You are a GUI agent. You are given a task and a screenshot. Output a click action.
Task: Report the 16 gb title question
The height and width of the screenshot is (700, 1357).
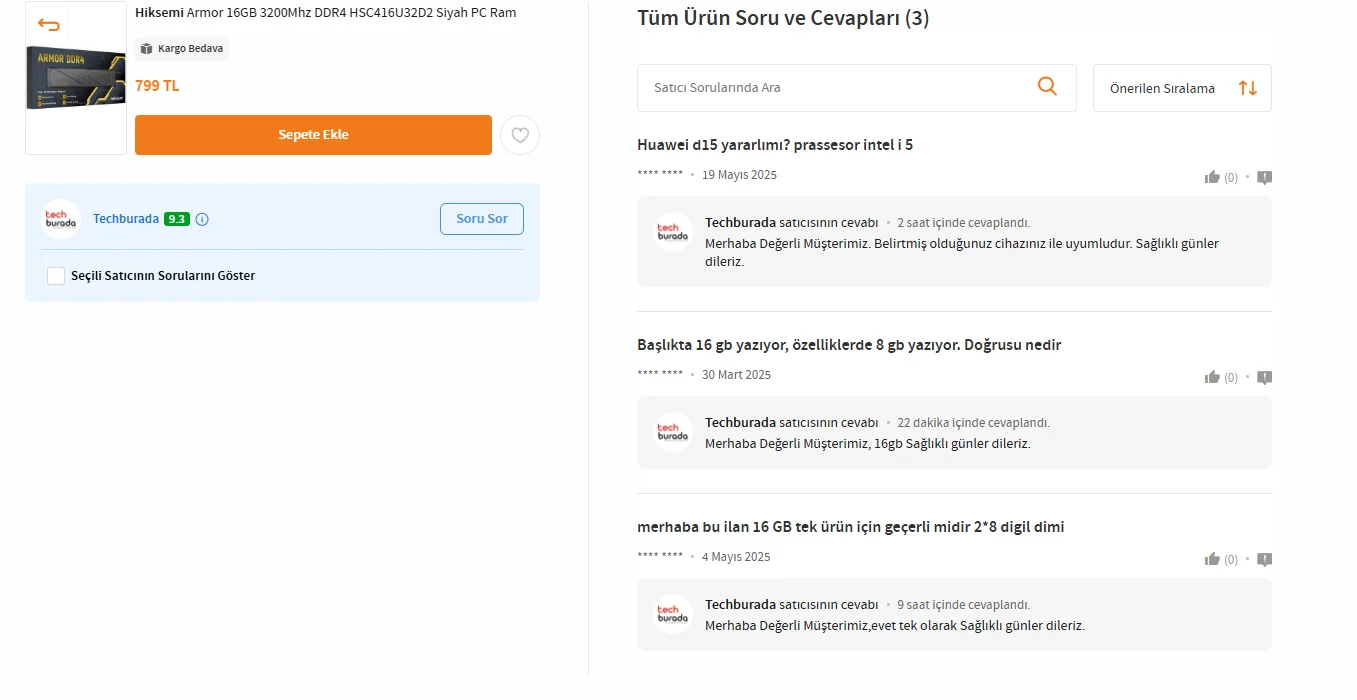(1264, 377)
